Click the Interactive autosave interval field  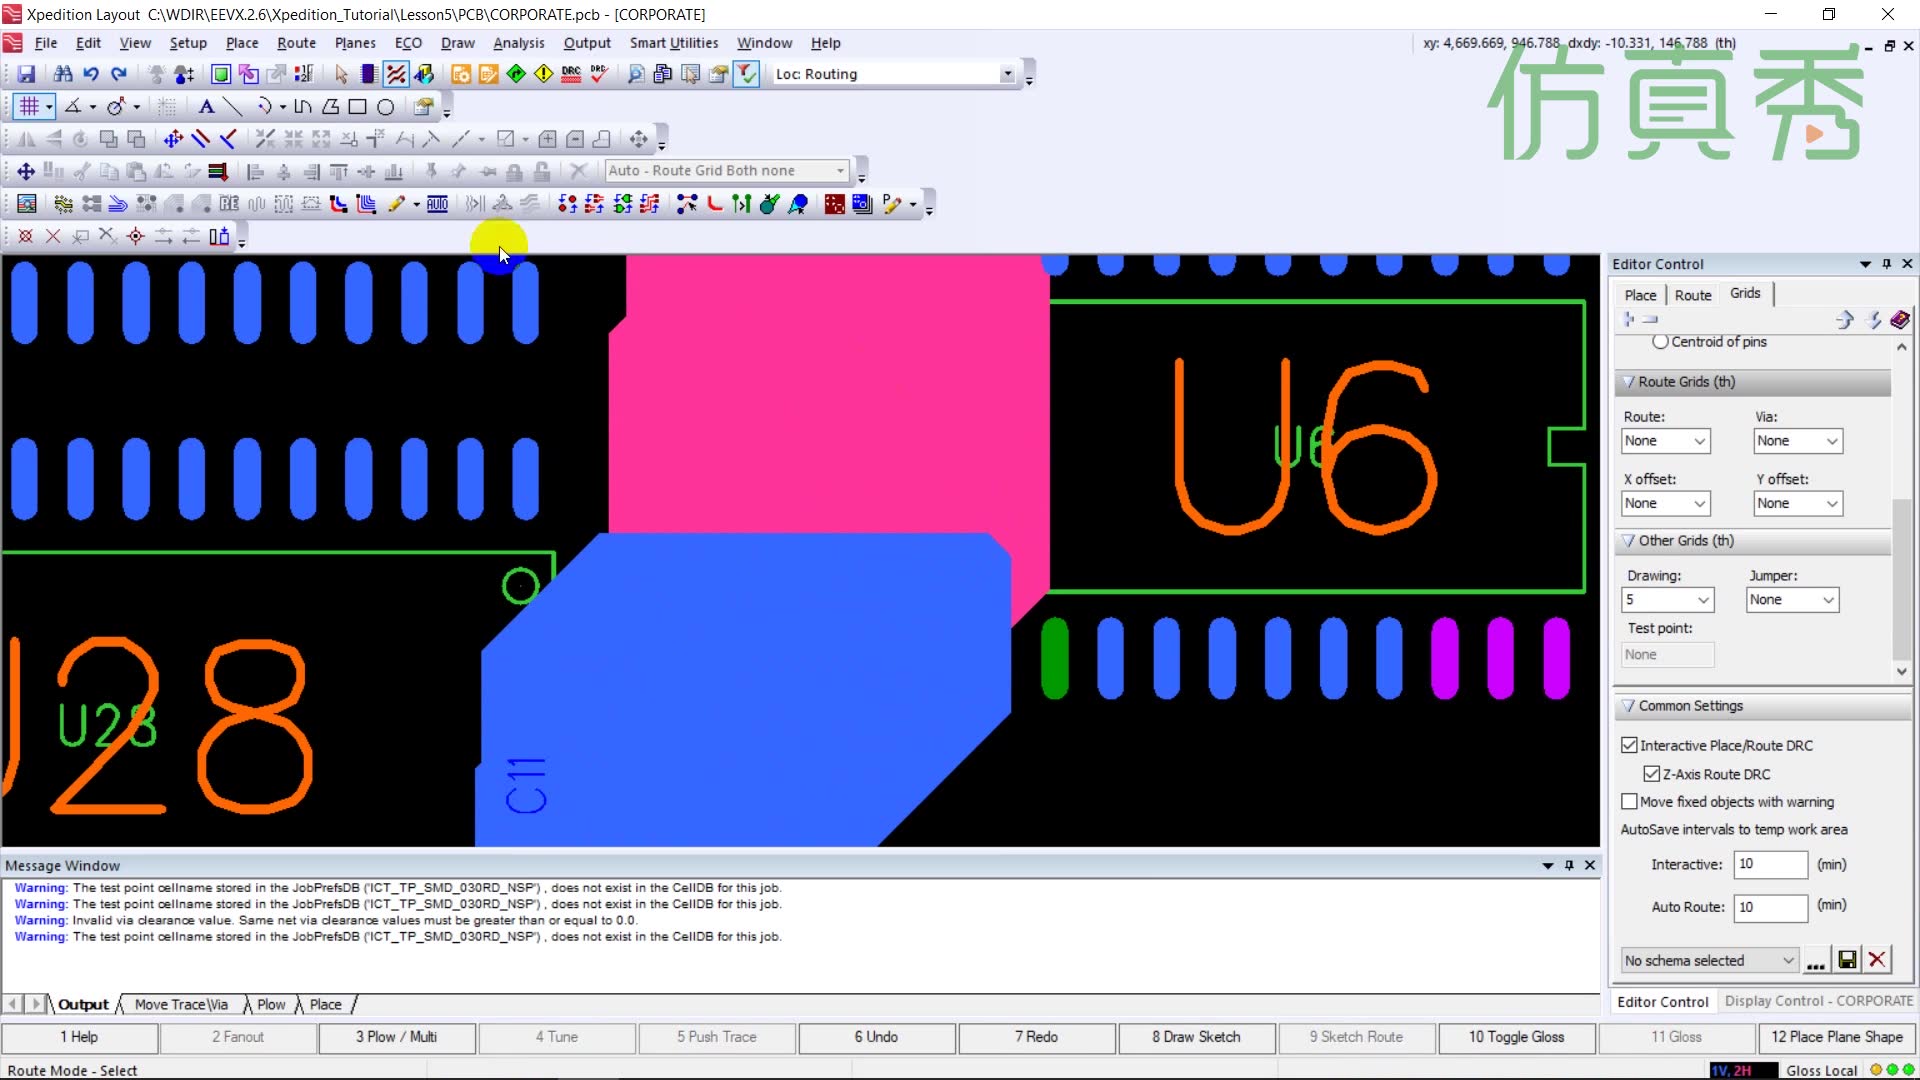[1769, 864]
